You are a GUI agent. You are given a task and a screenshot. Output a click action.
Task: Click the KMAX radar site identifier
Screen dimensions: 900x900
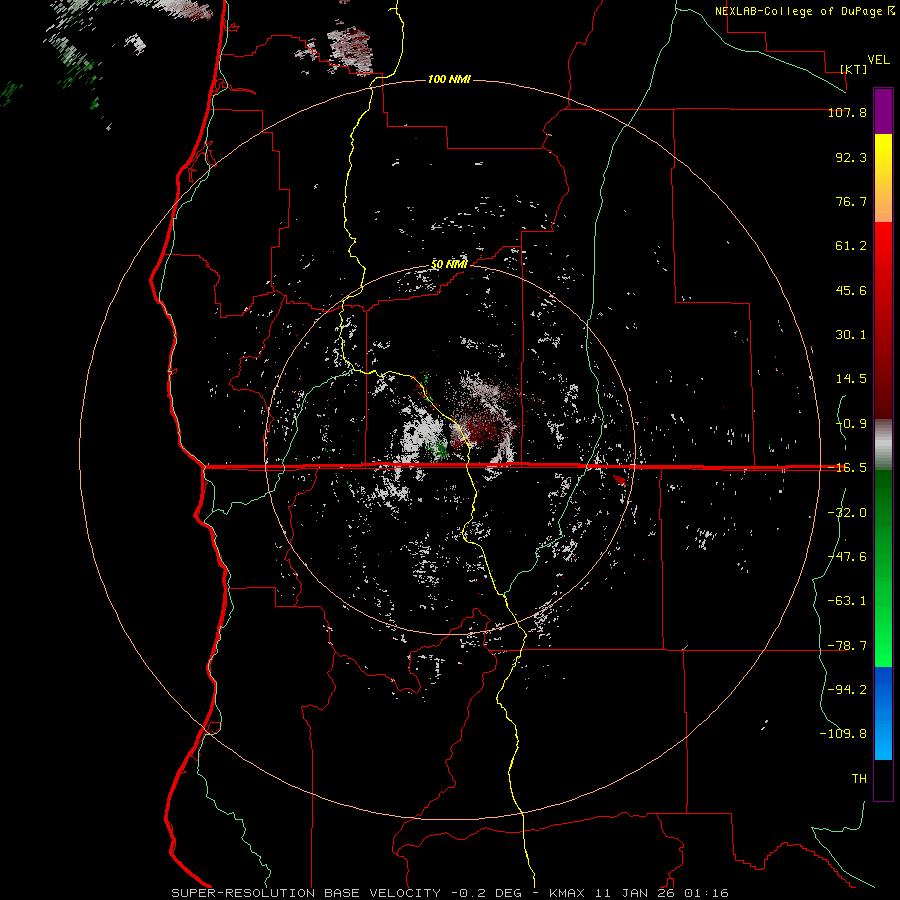(x=569, y=893)
